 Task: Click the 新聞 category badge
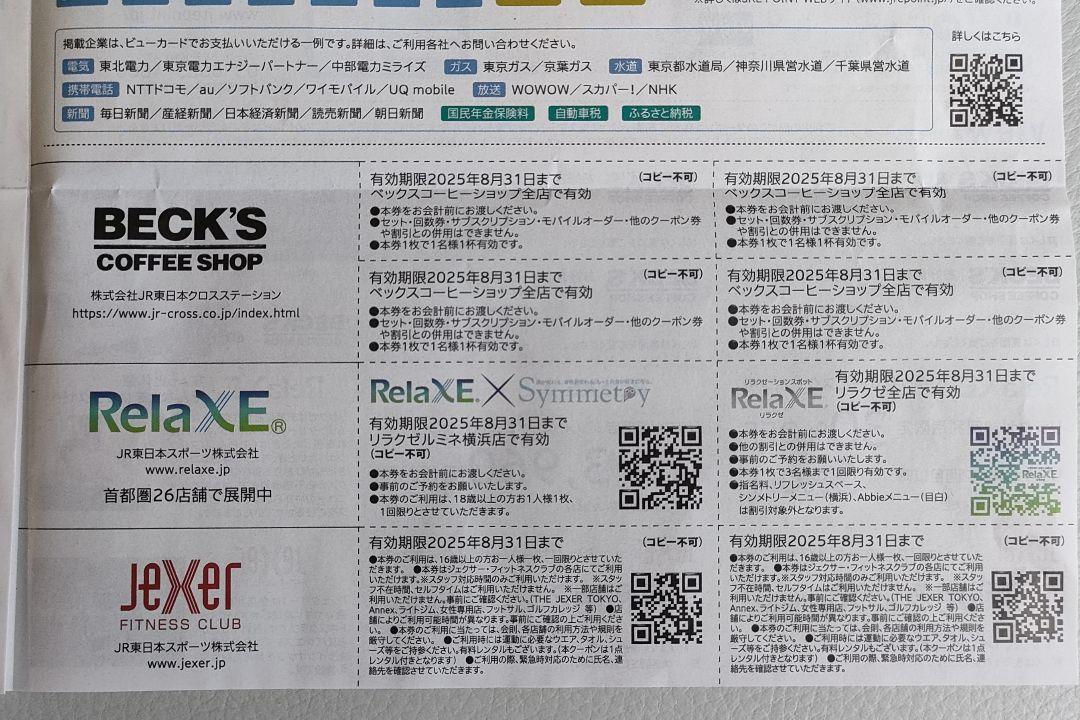[x=77, y=113]
